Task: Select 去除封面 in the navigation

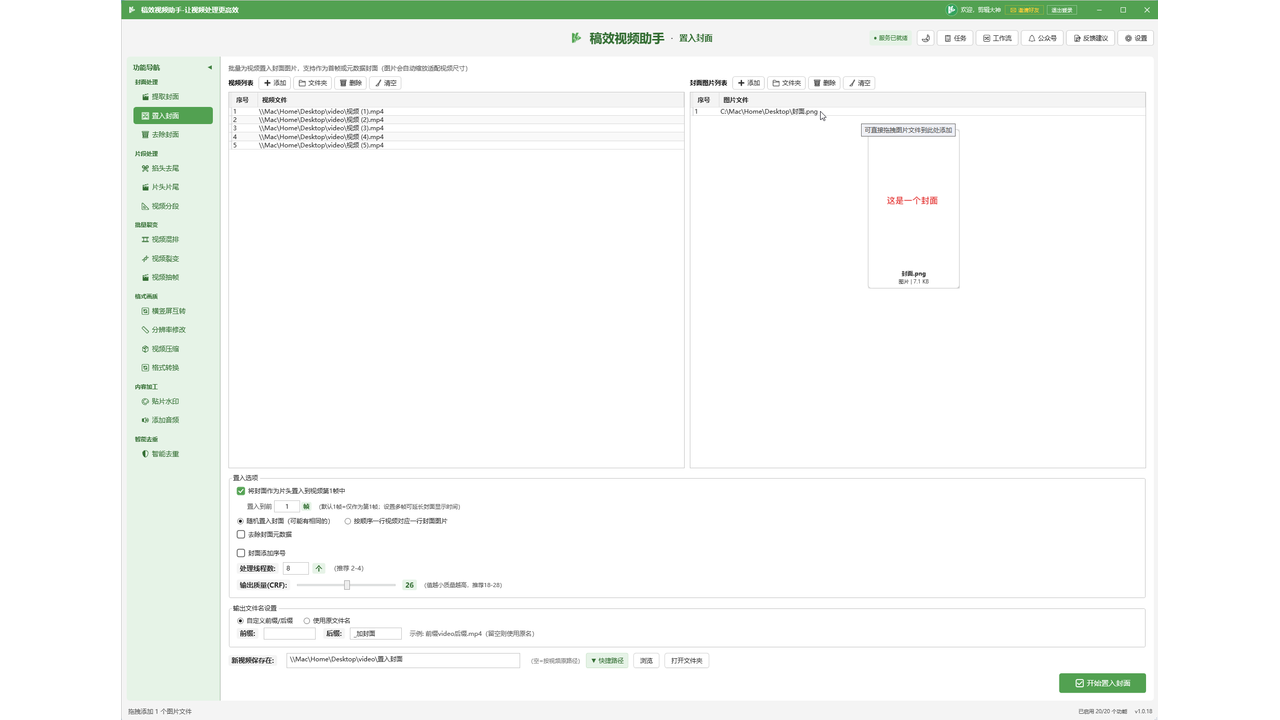Action: pos(172,134)
